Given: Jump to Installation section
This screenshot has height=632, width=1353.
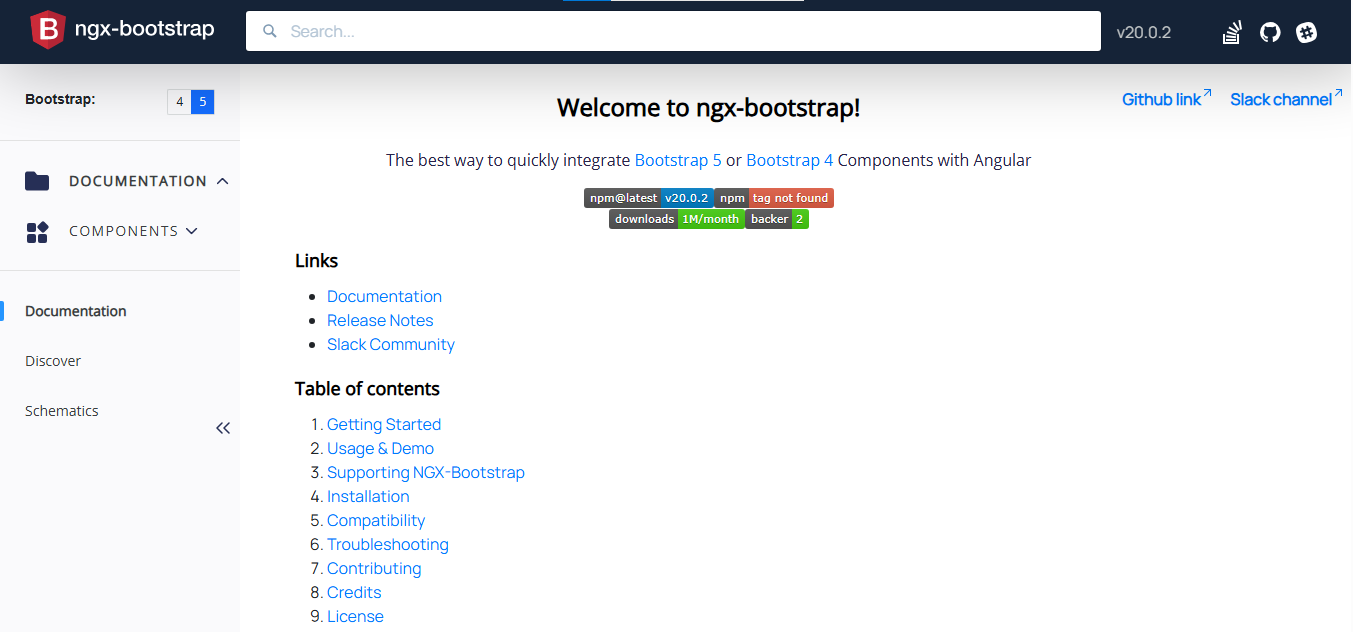Looking at the screenshot, I should (368, 496).
